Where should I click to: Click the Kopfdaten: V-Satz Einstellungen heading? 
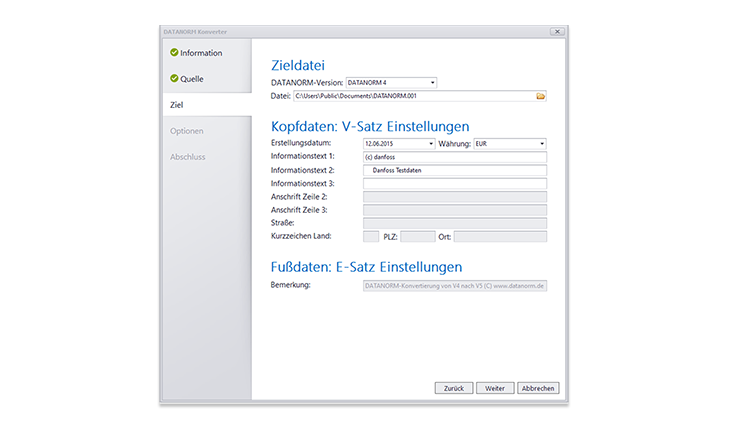pyautogui.click(x=370, y=126)
